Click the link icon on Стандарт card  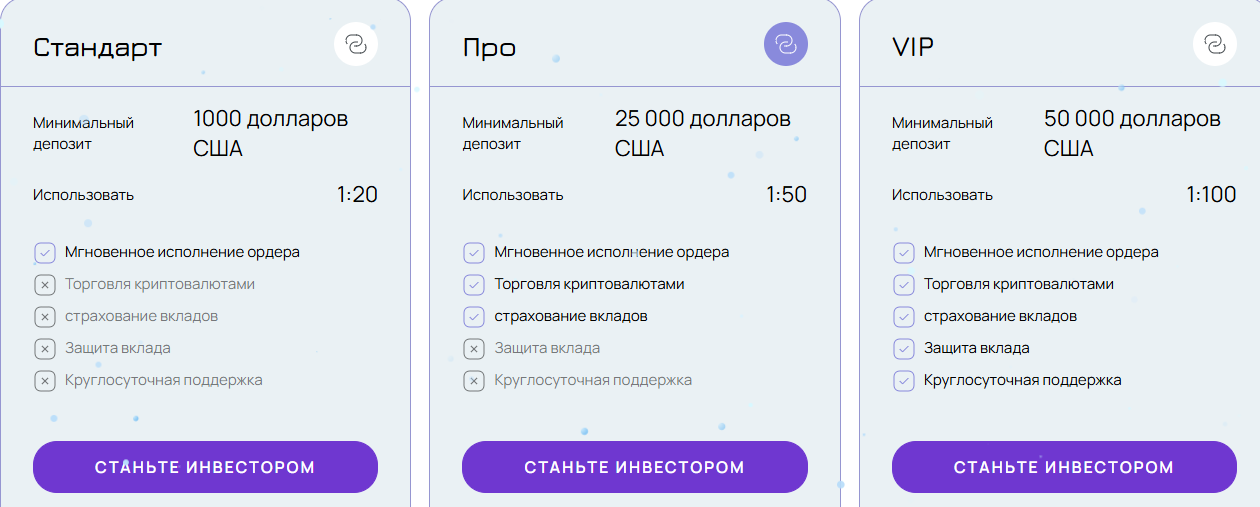356,44
